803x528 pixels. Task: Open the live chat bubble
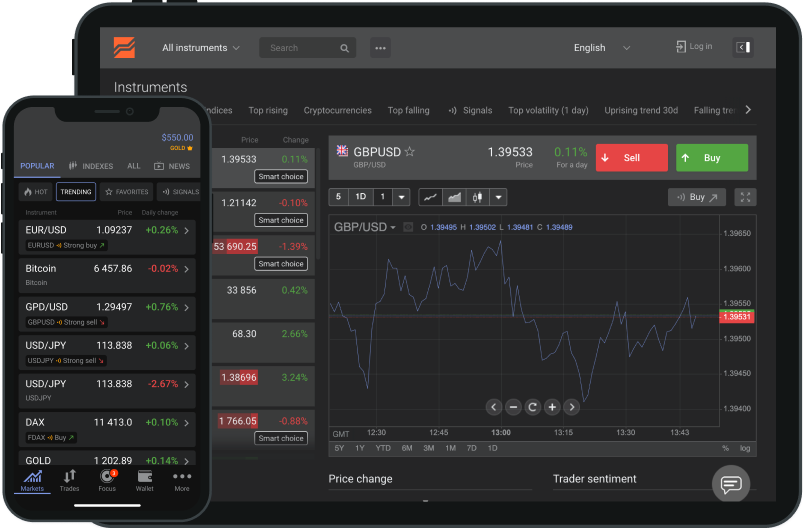731,483
